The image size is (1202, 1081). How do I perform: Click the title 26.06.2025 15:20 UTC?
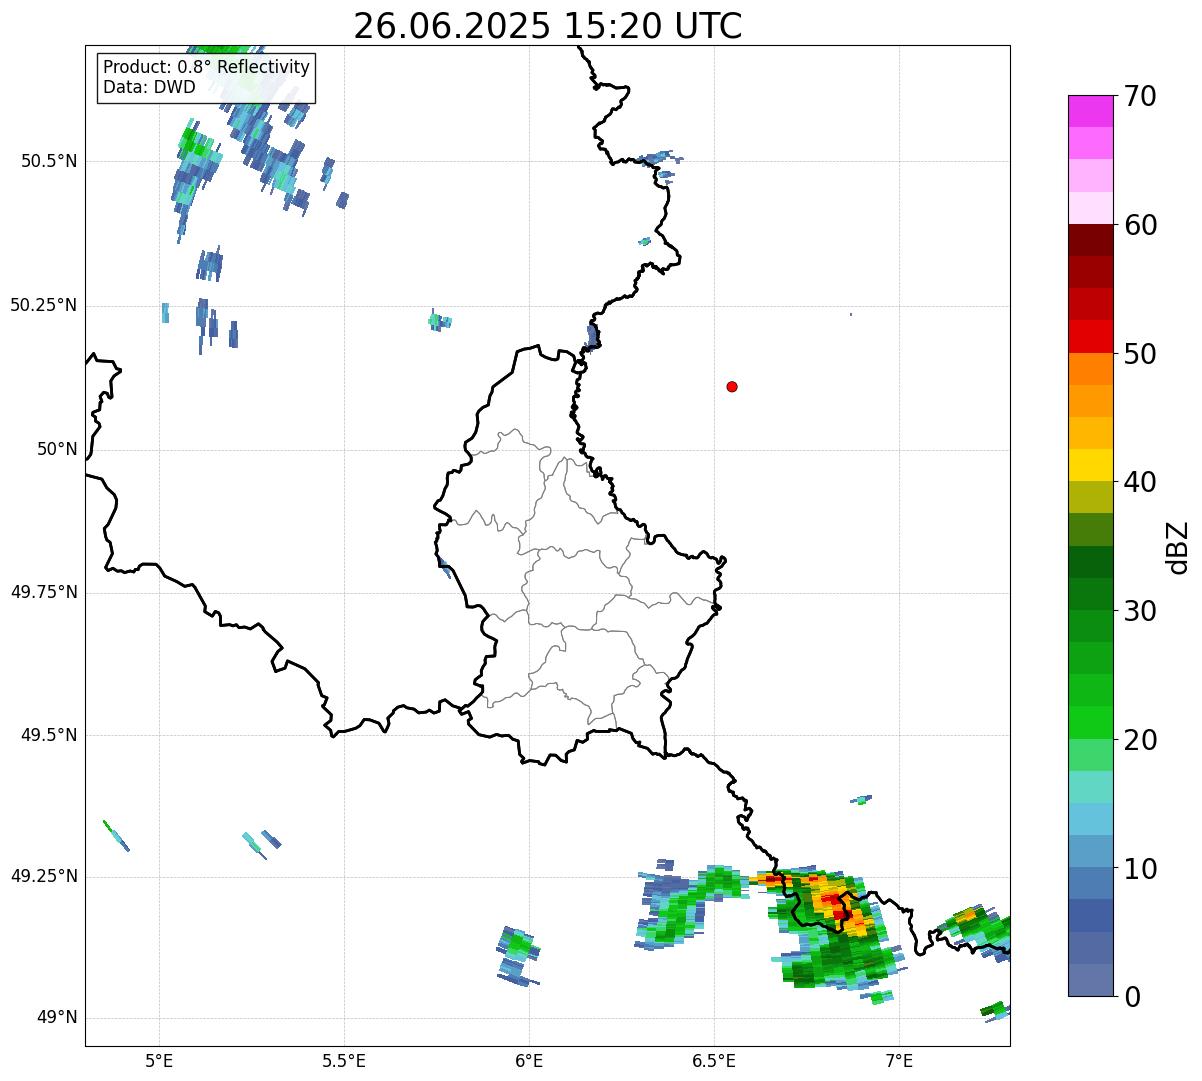548,26
